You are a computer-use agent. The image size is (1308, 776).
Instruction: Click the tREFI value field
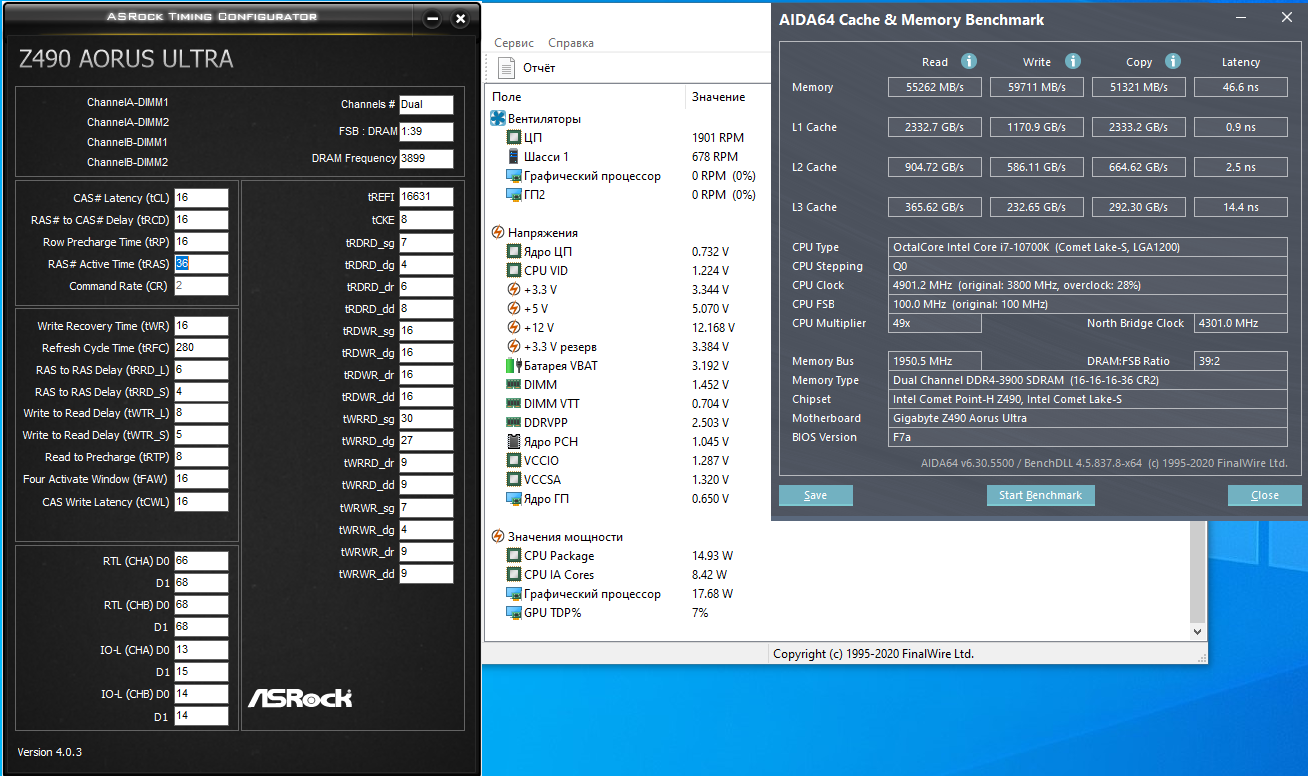(426, 197)
